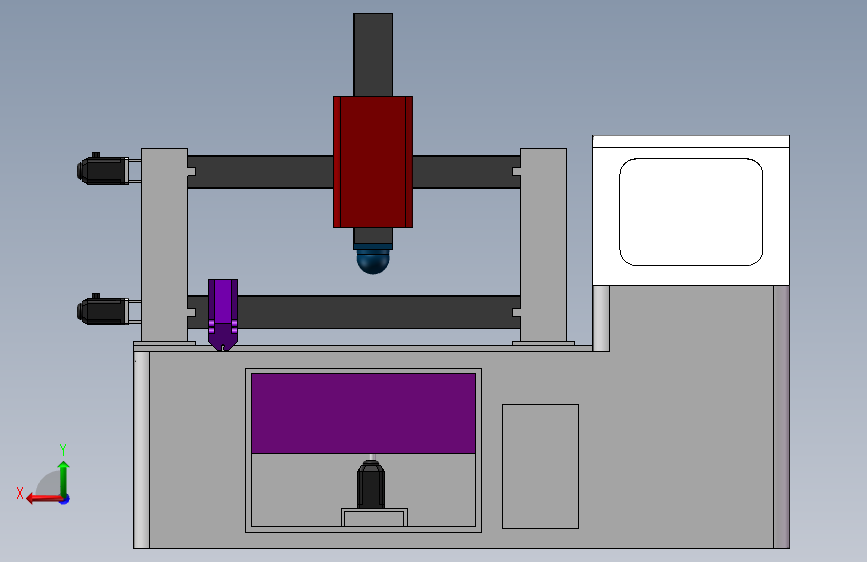Screen dimensions: 867x562
Task: Select the motor mounting pedestal at the cabinet bottom
Action: point(374,517)
